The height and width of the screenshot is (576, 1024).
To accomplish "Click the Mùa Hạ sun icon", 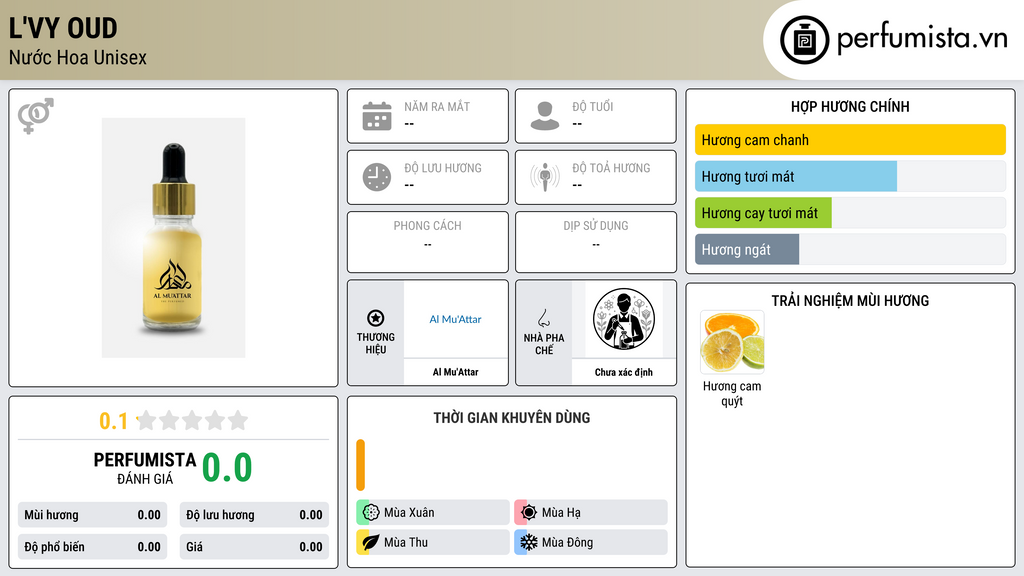I will coord(529,512).
